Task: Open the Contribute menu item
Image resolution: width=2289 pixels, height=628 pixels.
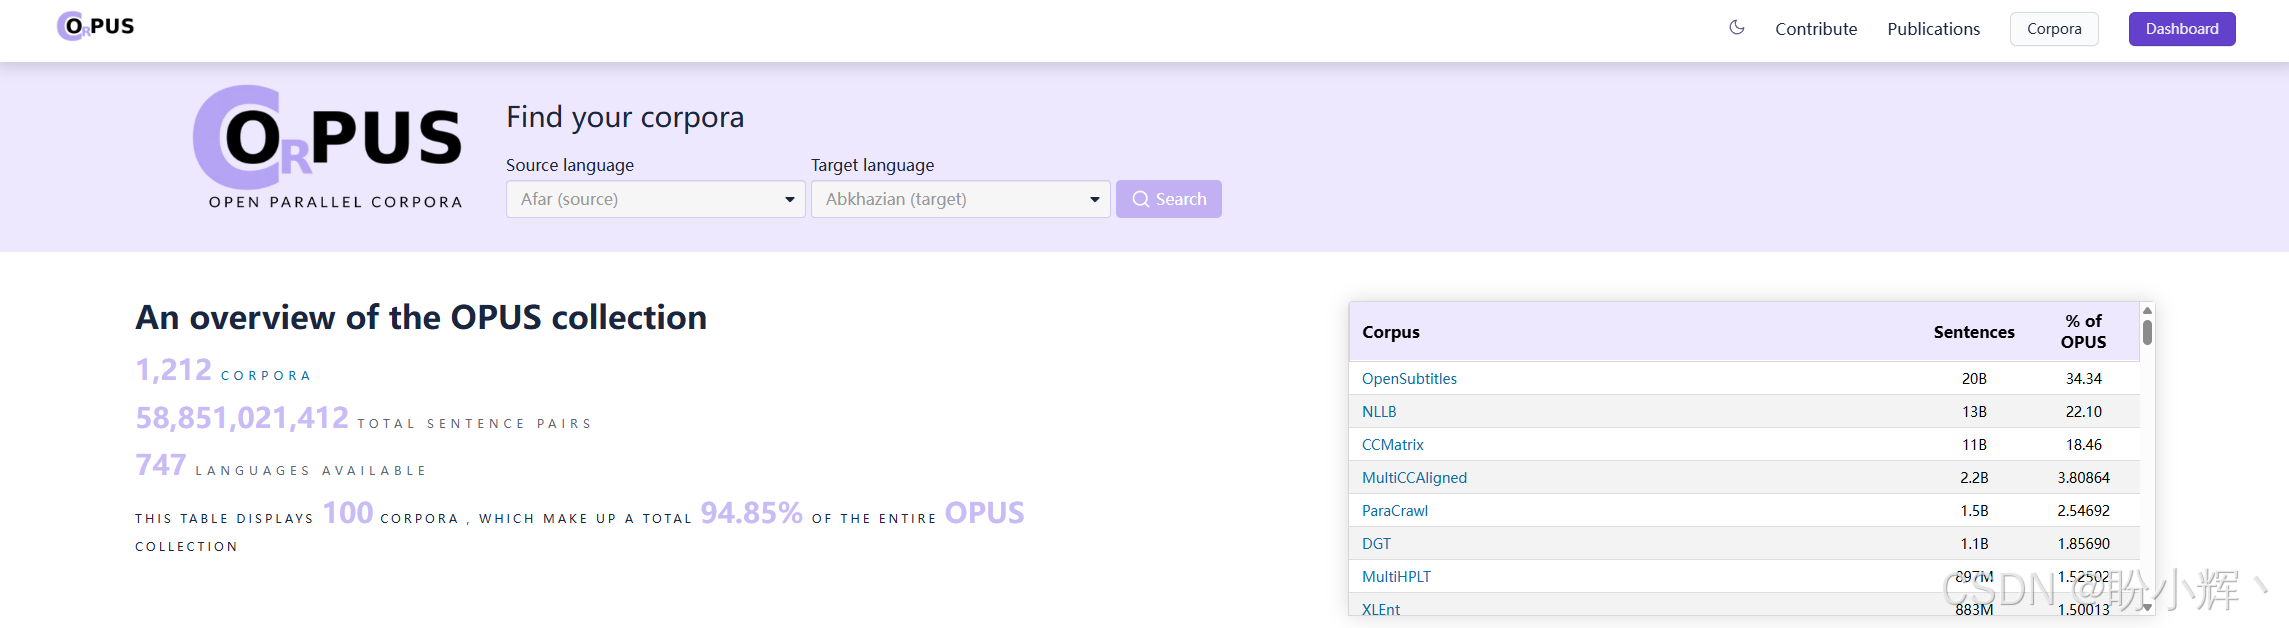Action: (x=1816, y=29)
